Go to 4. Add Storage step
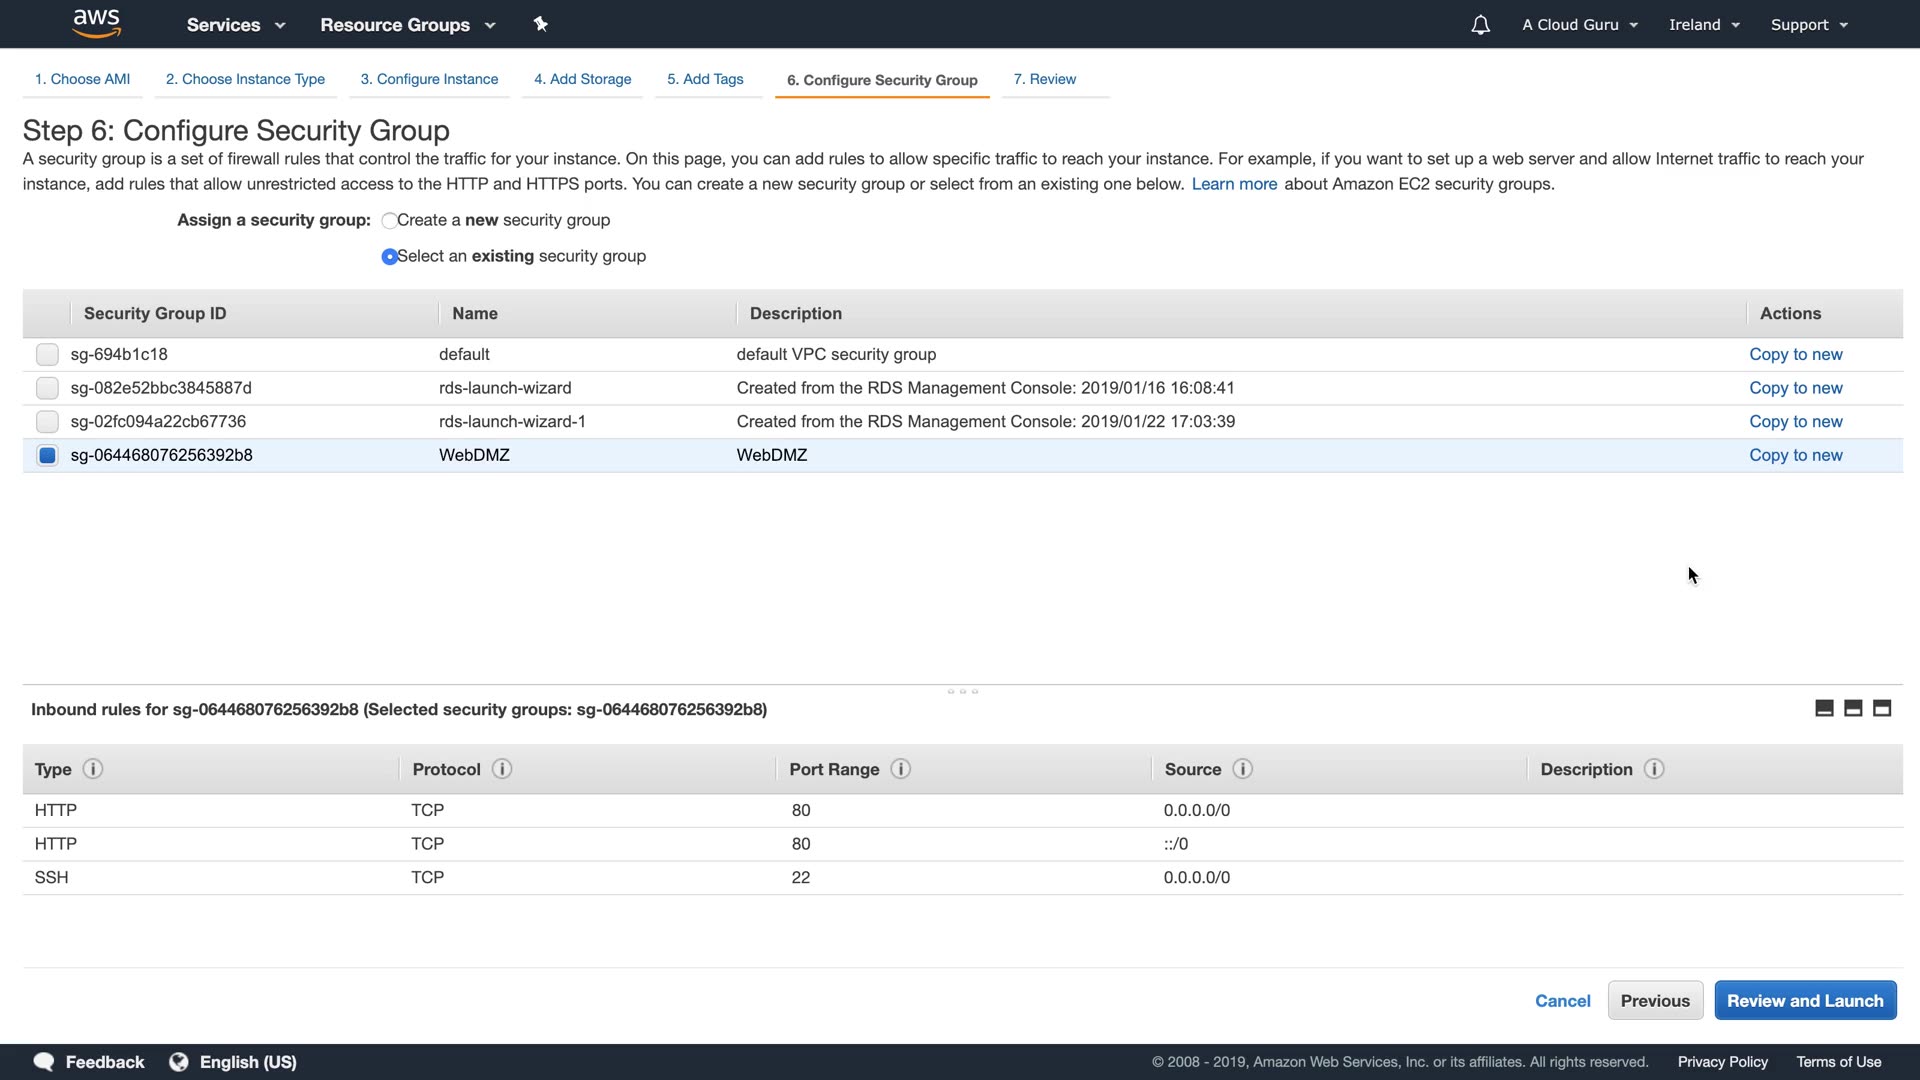Screen dimensions: 1920x1080 (582, 79)
